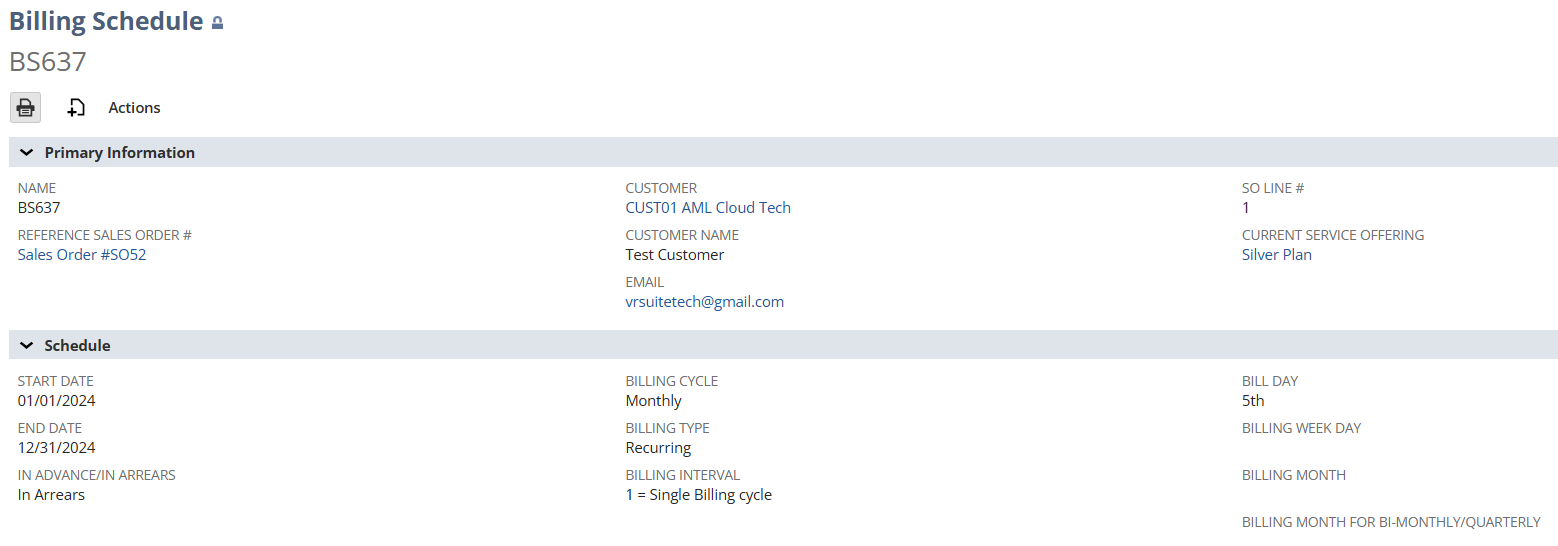
Task: Click the Schedule section header title
Action: 78,346
